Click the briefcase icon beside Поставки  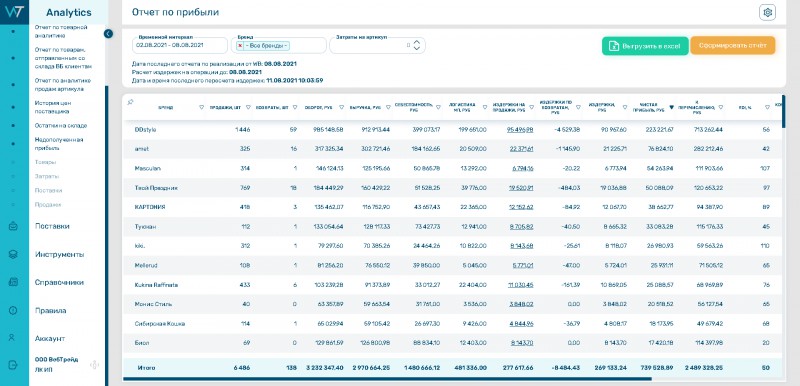[x=13, y=227]
